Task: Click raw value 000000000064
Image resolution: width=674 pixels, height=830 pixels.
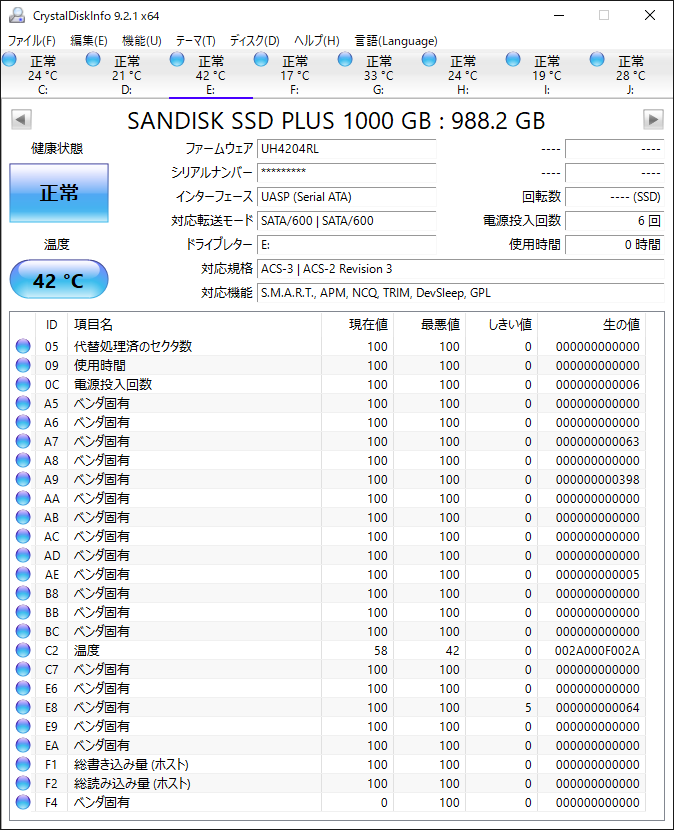Action: coord(597,708)
